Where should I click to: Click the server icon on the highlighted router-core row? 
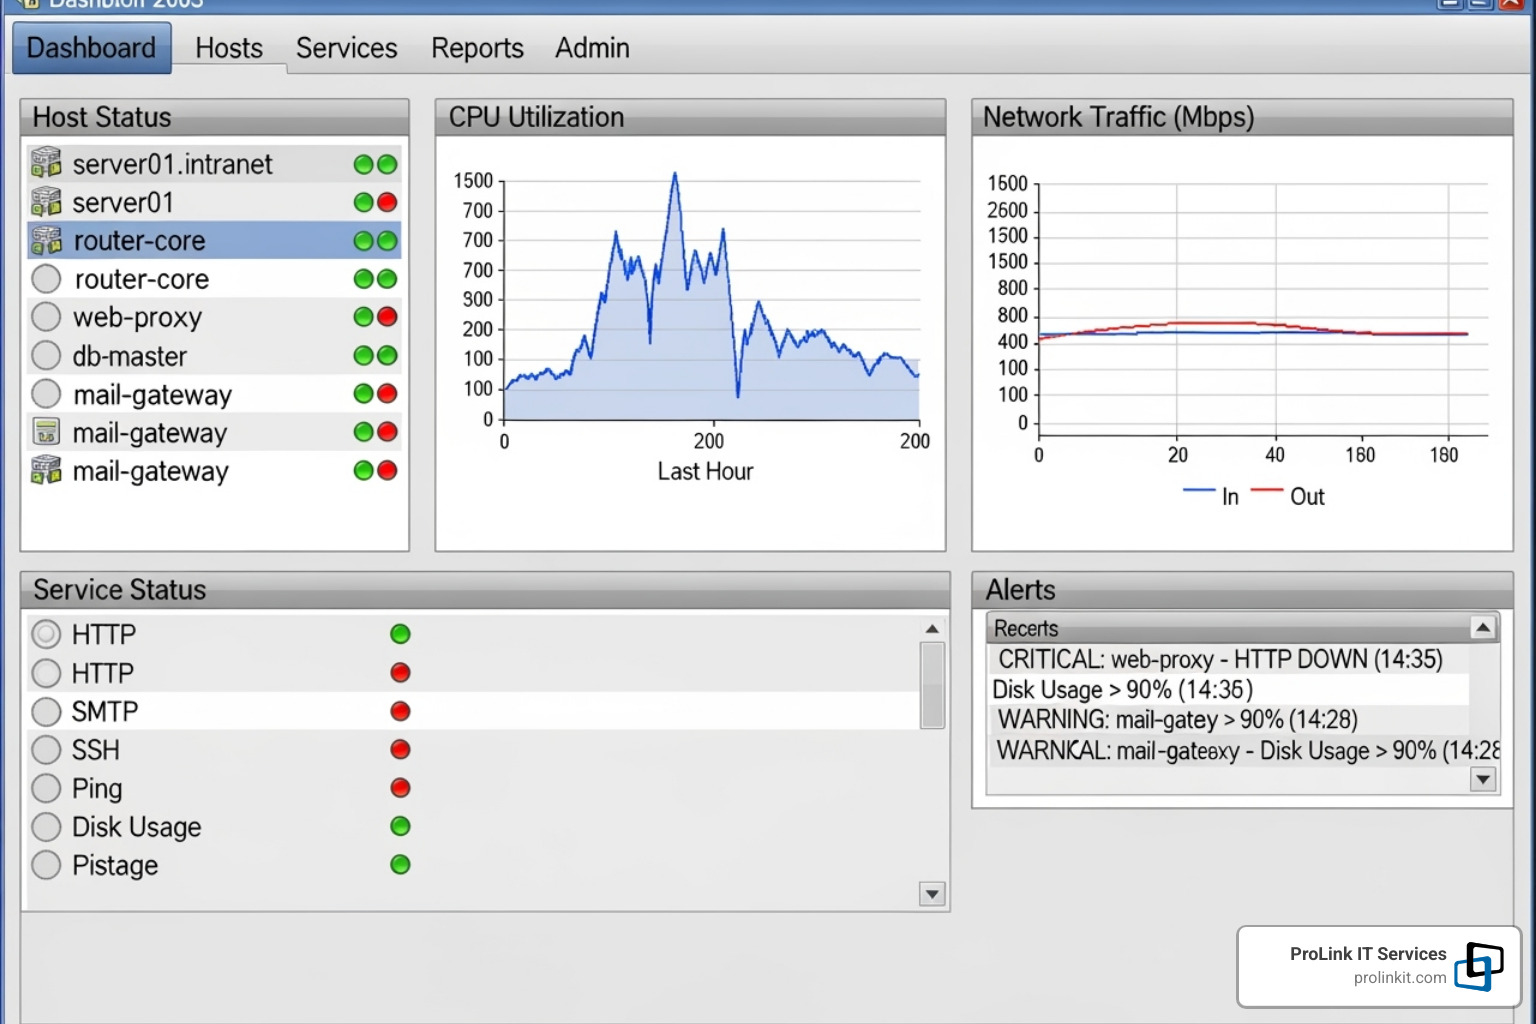(46, 241)
